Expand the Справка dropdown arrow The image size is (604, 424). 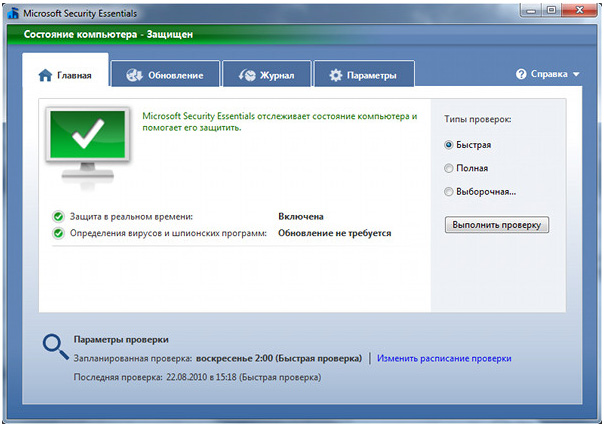pyautogui.click(x=576, y=74)
